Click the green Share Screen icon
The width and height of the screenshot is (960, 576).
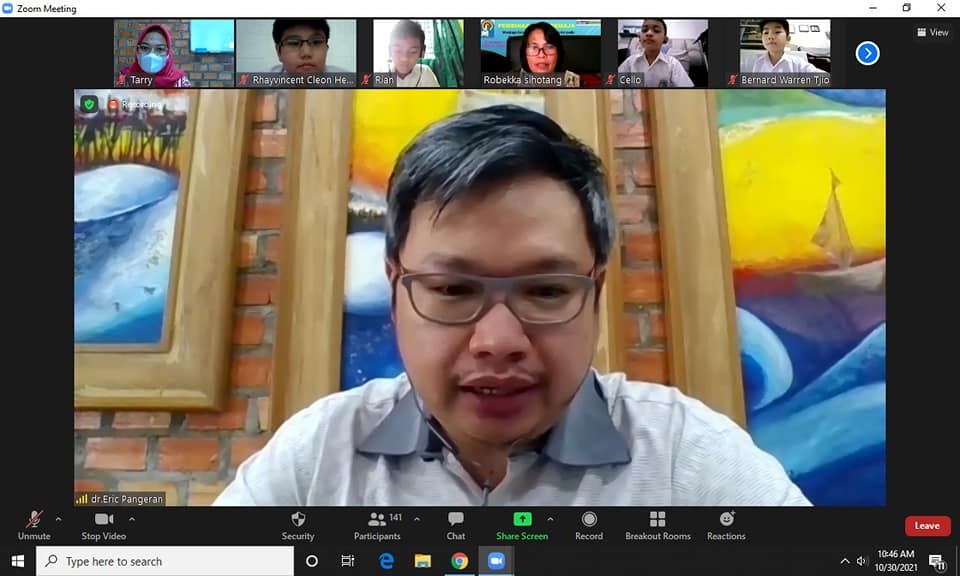522,519
